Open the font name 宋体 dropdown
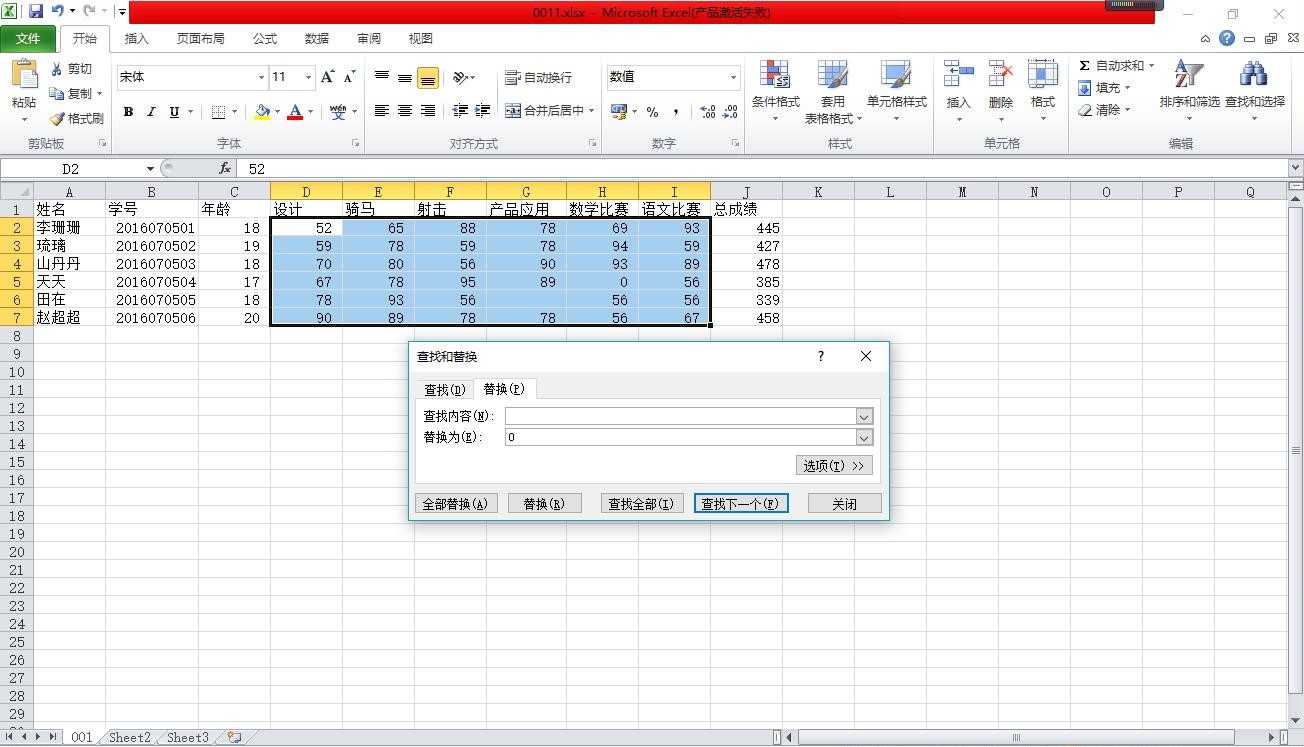 click(261, 77)
